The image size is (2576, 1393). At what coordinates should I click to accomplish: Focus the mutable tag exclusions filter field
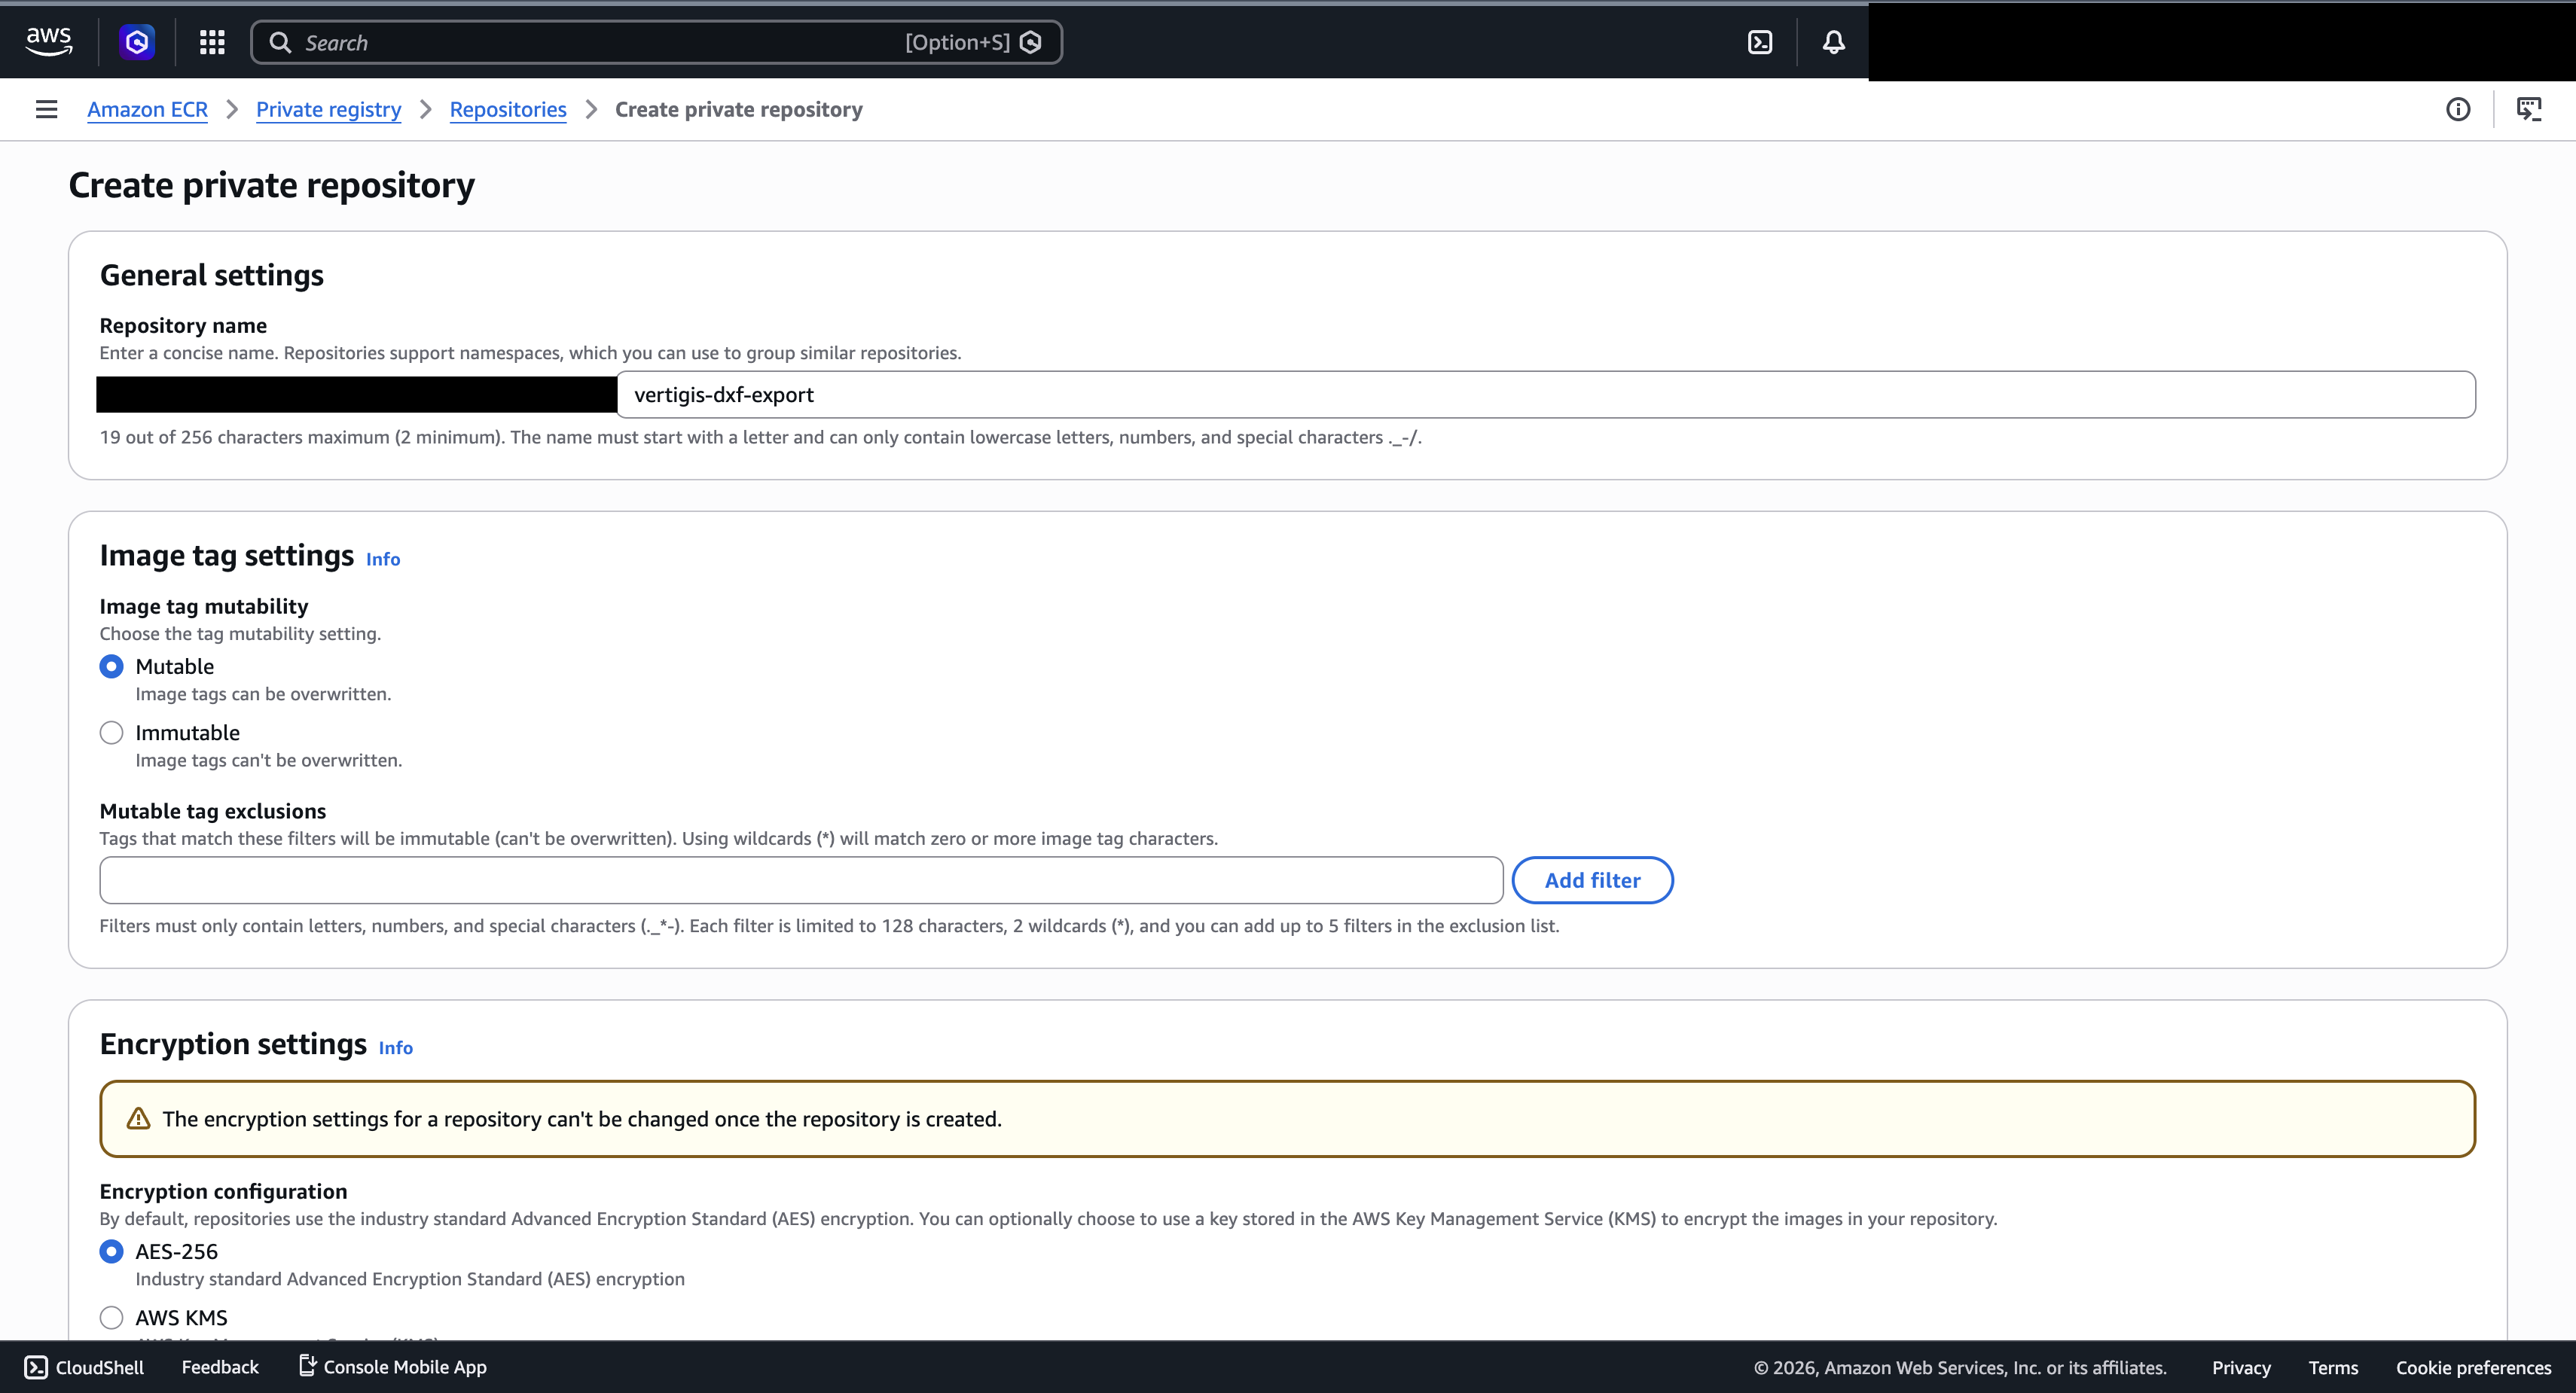pyautogui.click(x=801, y=880)
